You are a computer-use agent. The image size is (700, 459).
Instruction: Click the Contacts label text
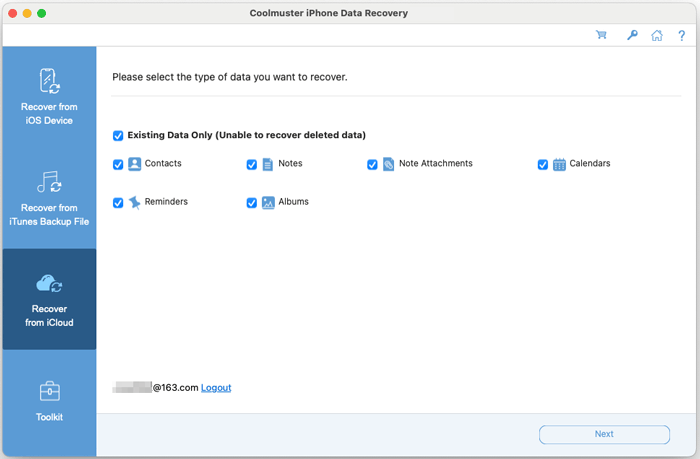click(x=163, y=163)
